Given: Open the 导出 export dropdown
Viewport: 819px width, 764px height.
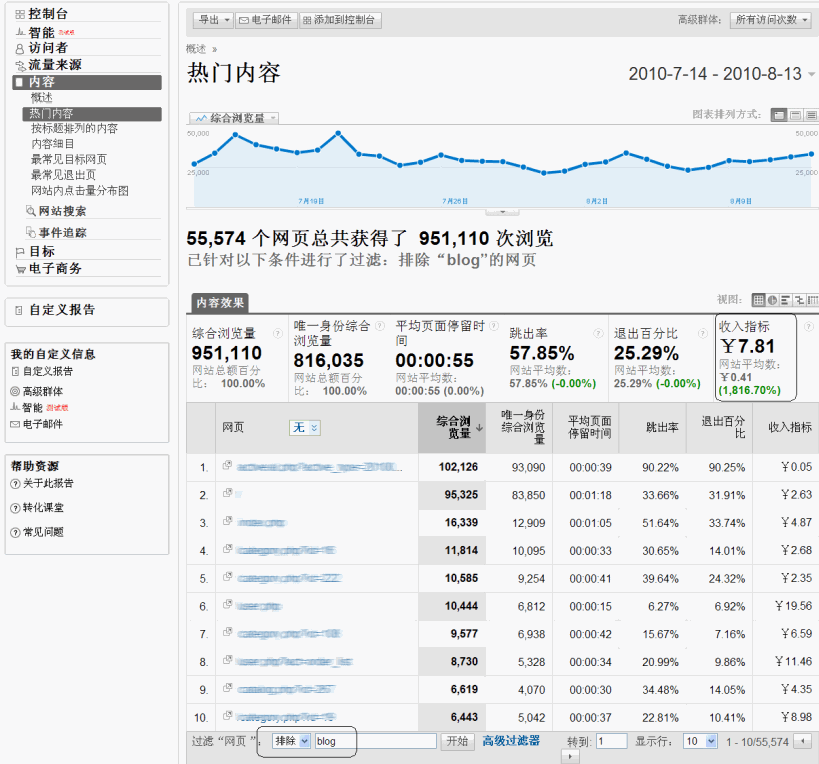Looking at the screenshot, I should tap(212, 20).
